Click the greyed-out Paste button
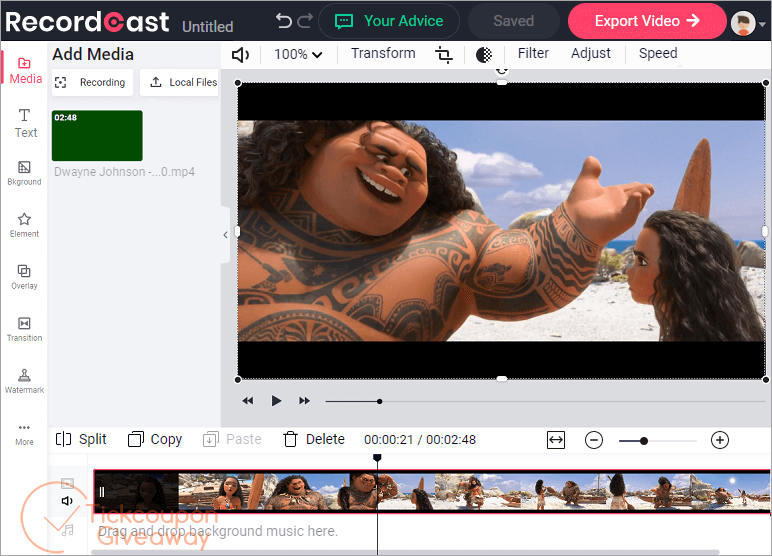 click(x=232, y=439)
